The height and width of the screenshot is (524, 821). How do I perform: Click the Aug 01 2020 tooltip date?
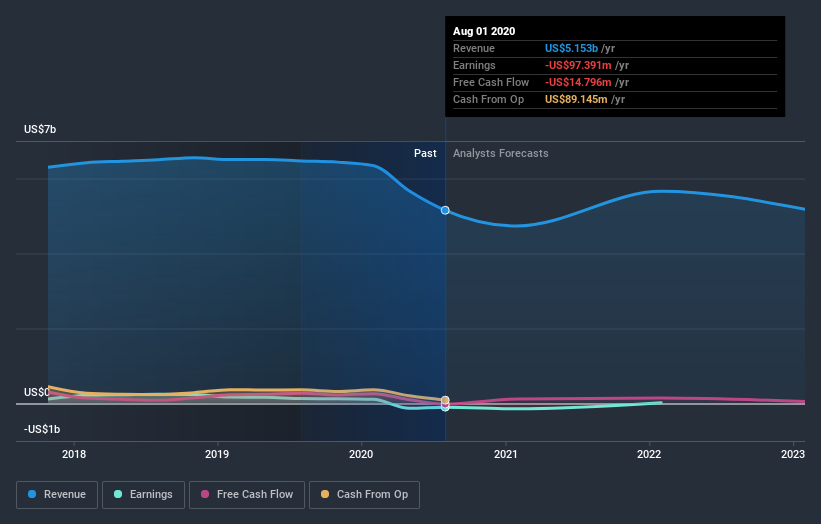[x=484, y=31]
